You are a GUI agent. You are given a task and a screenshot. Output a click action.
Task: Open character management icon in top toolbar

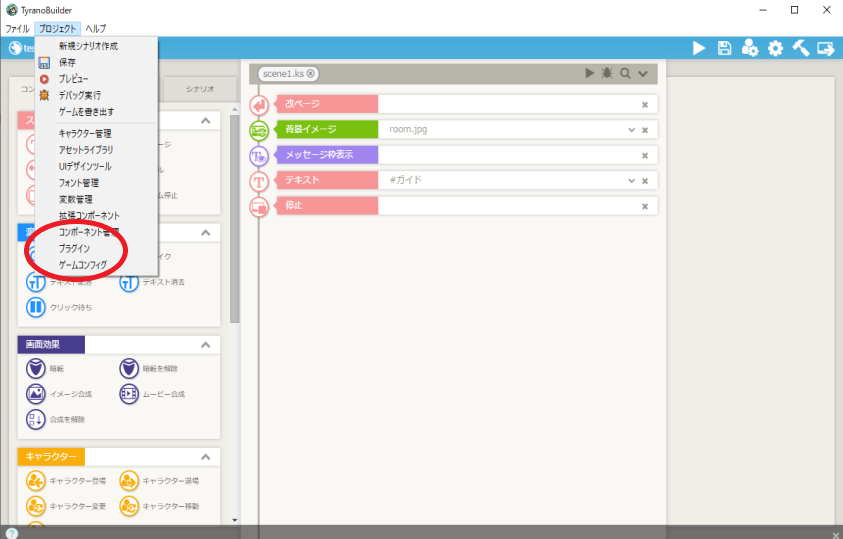749,48
